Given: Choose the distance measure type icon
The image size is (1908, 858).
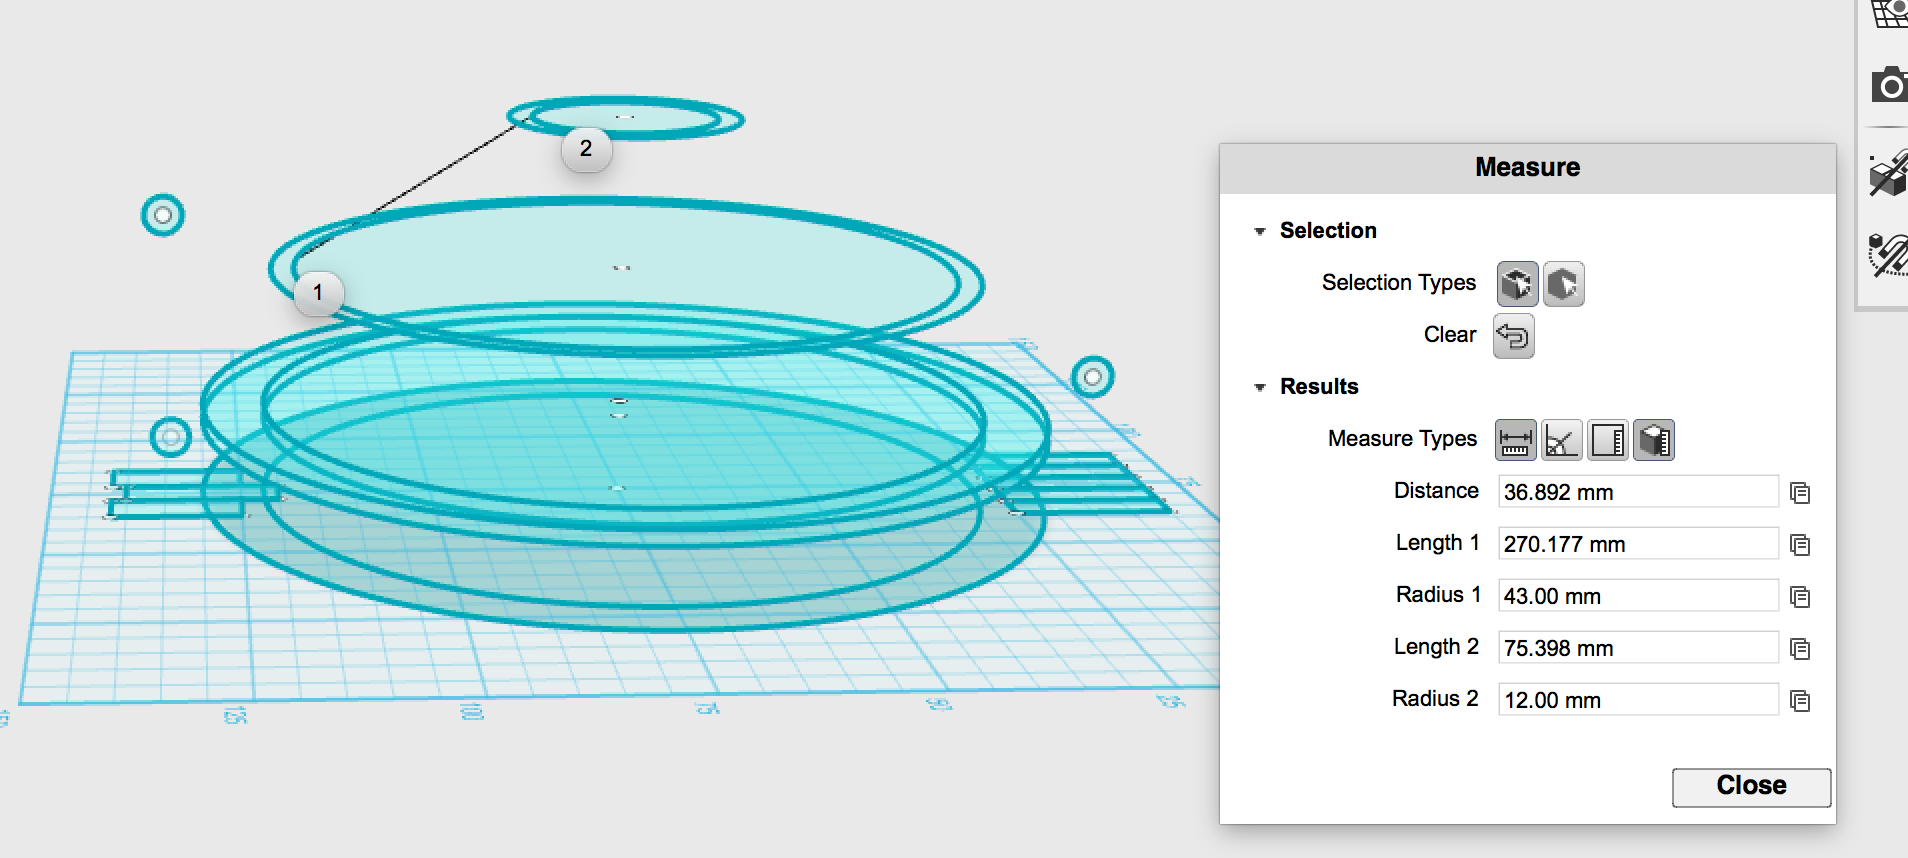Looking at the screenshot, I should click(1515, 440).
